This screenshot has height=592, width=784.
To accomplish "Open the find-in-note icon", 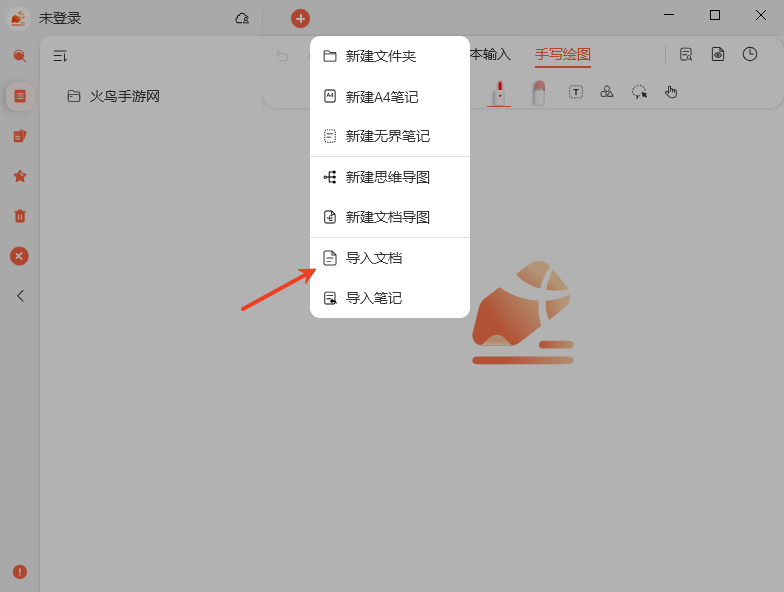I will [x=686, y=54].
